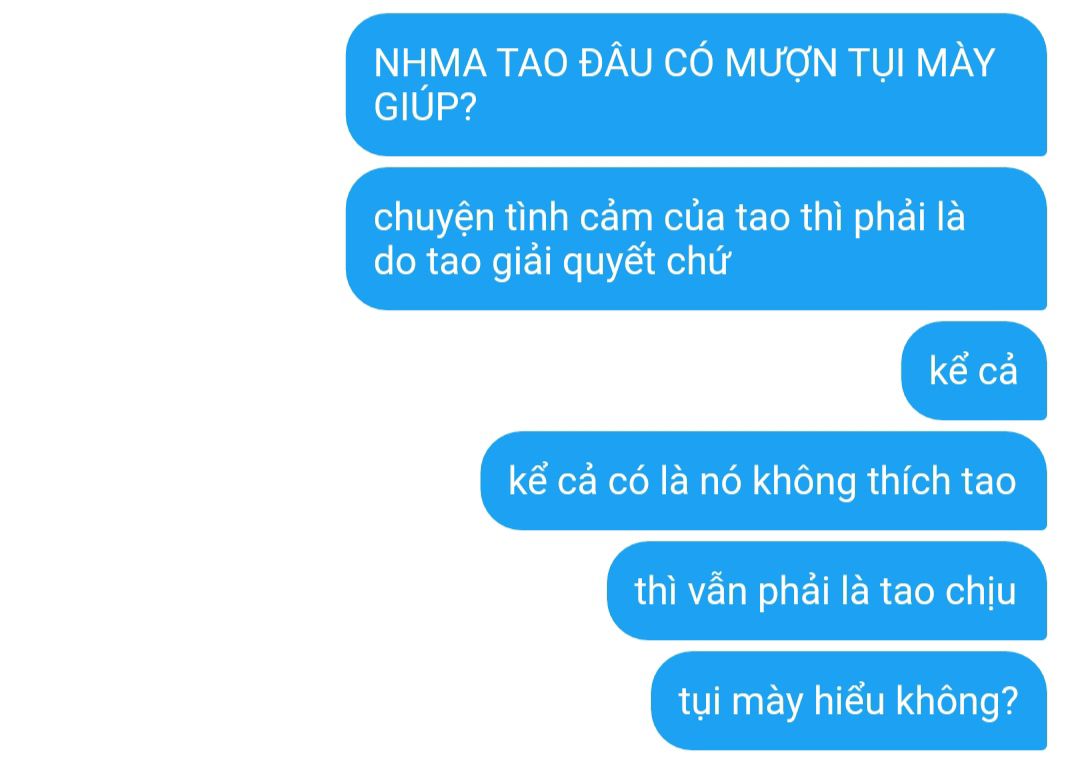The image size is (1080, 770).
Task: Click the word 'GIÚP?' in first message
Action: click(x=425, y=107)
